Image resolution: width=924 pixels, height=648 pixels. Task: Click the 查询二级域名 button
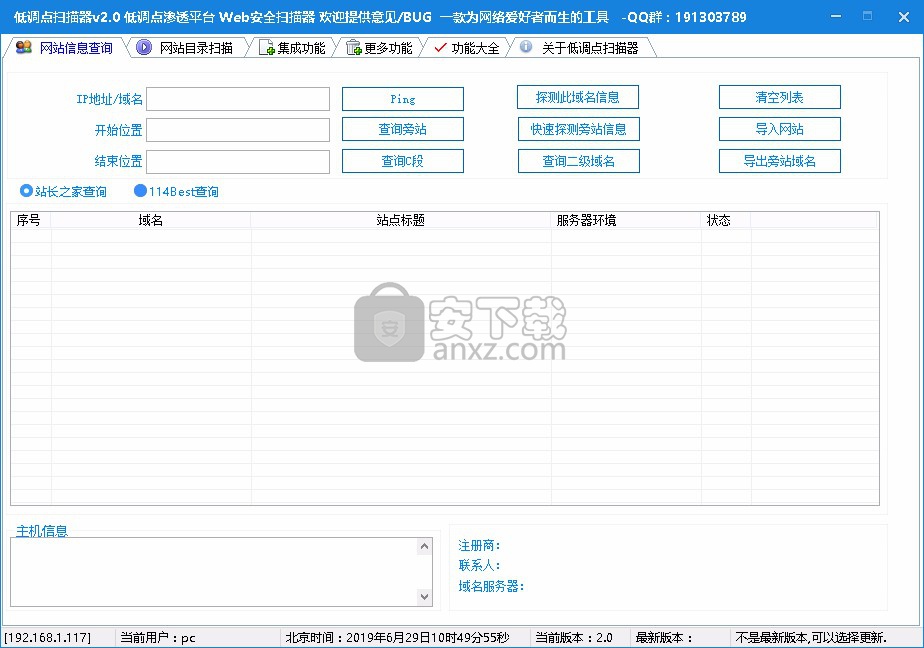pyautogui.click(x=579, y=161)
